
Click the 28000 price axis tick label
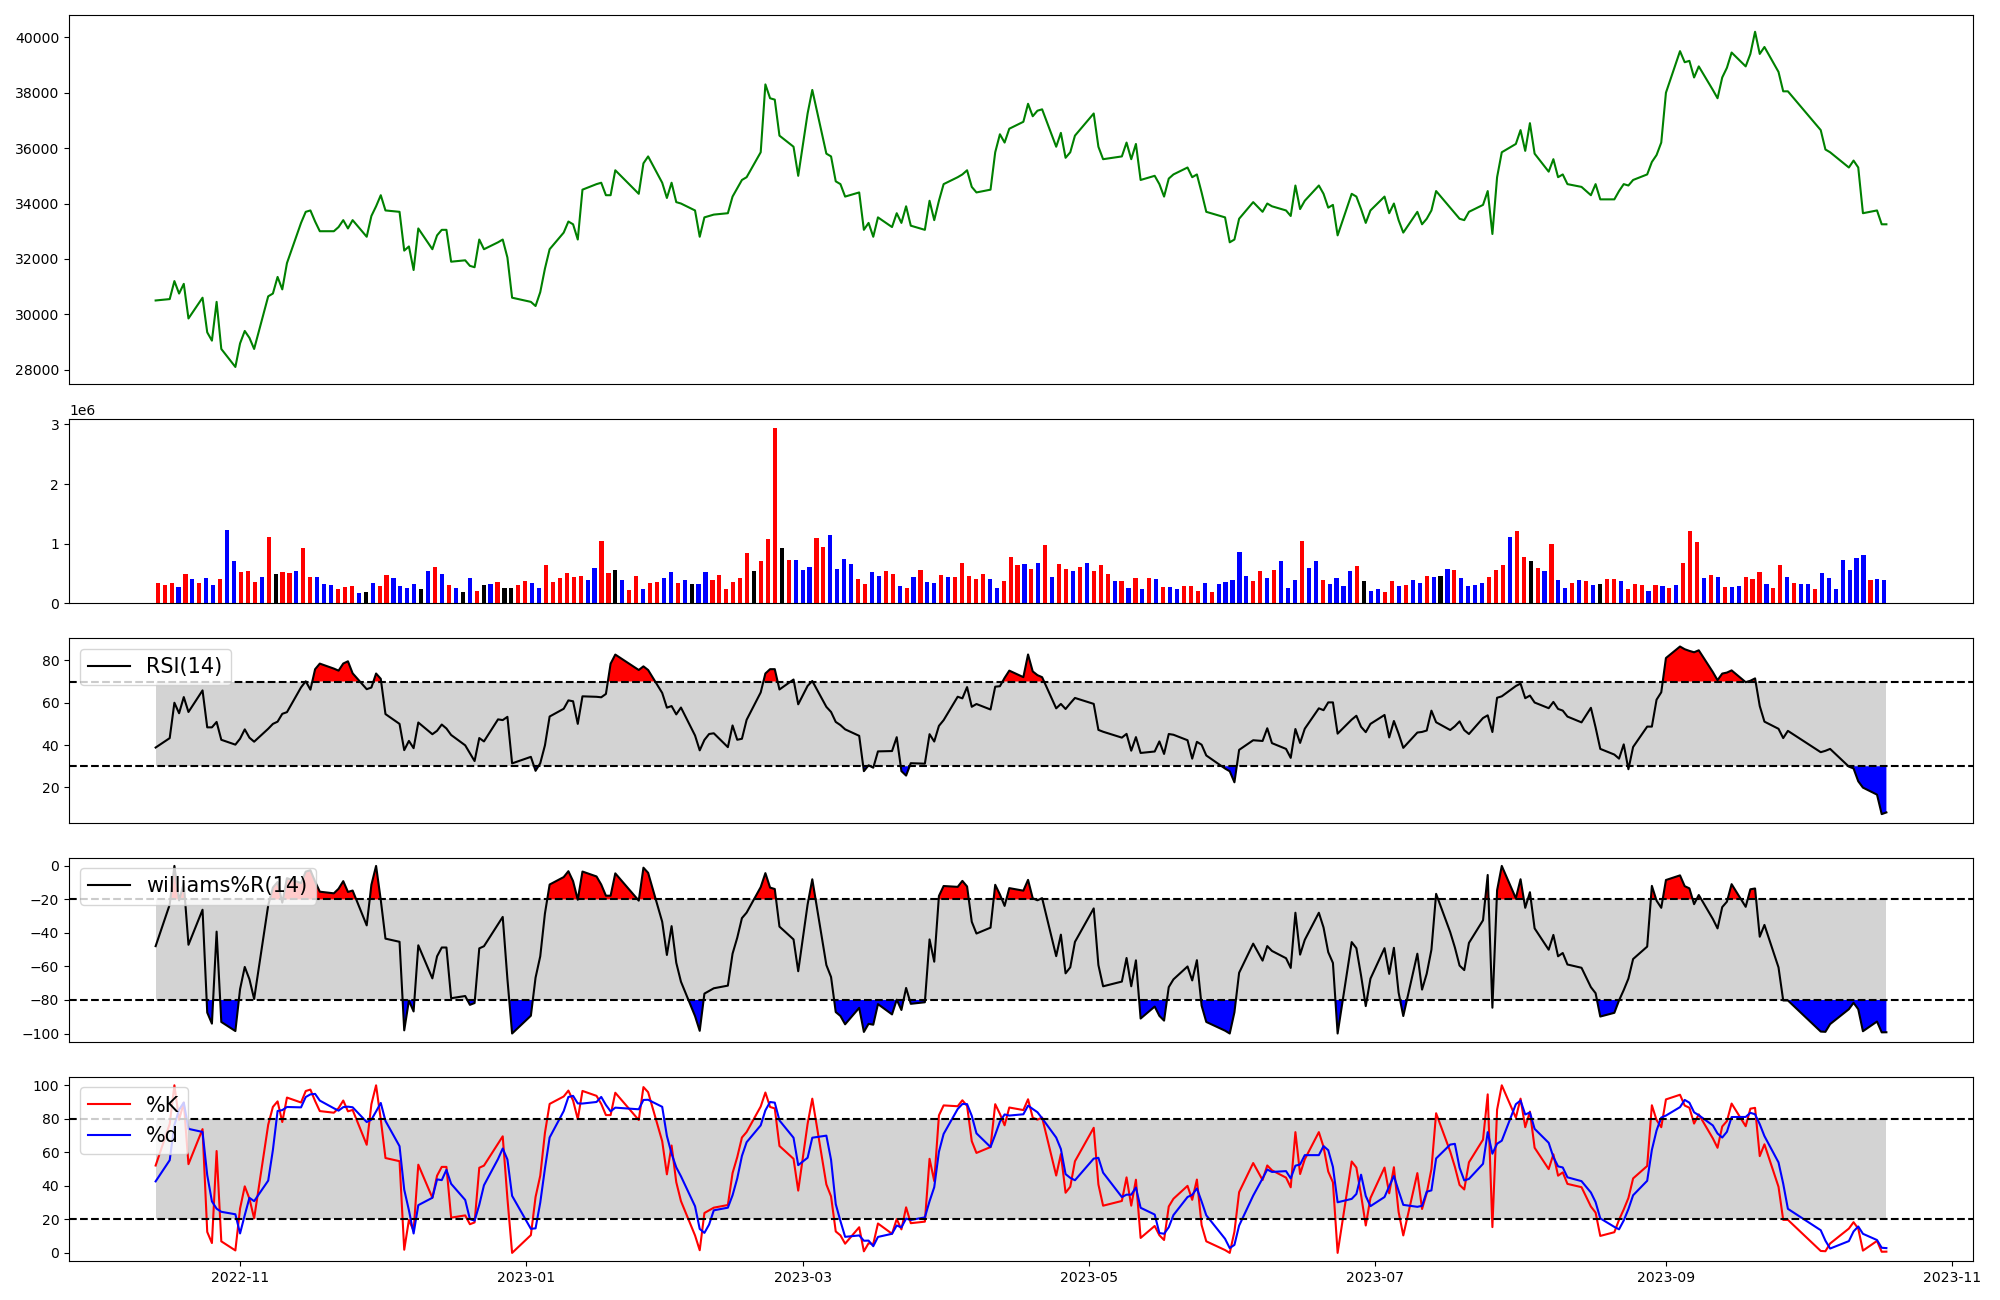pyautogui.click(x=38, y=371)
